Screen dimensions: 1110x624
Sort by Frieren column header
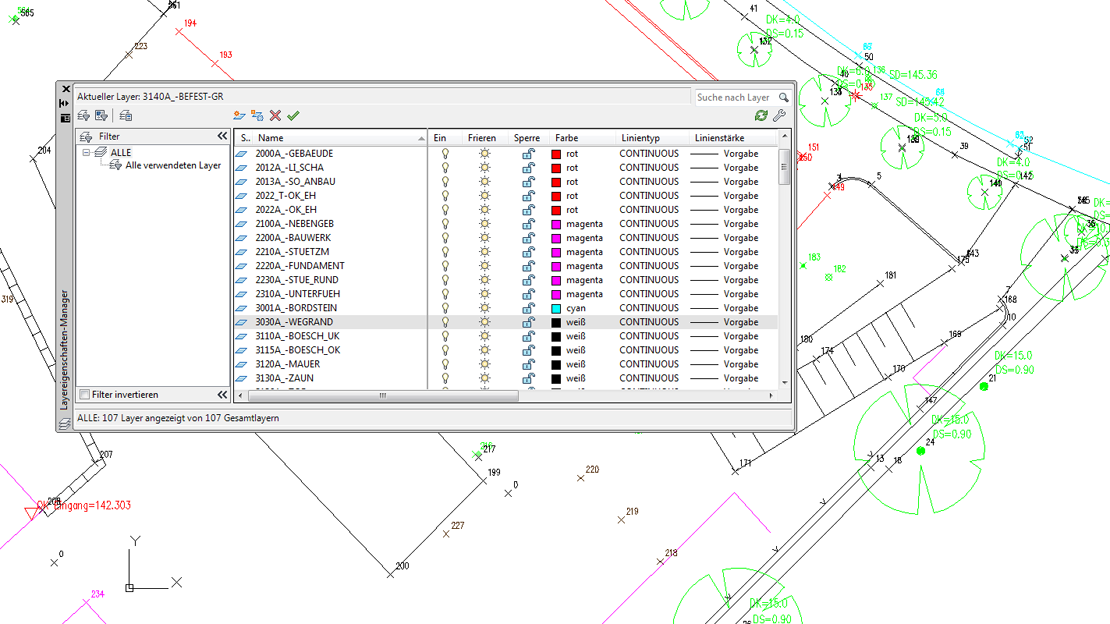point(485,138)
